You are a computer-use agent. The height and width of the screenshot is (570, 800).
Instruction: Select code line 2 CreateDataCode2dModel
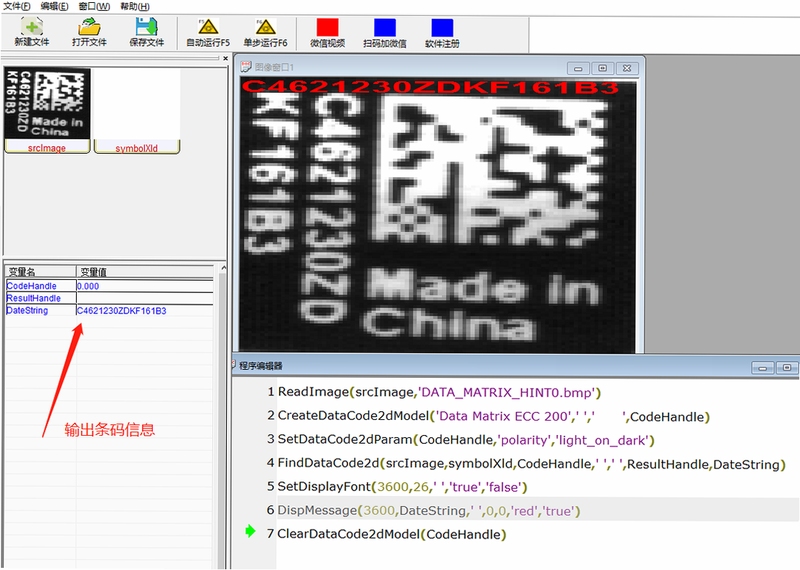493,416
